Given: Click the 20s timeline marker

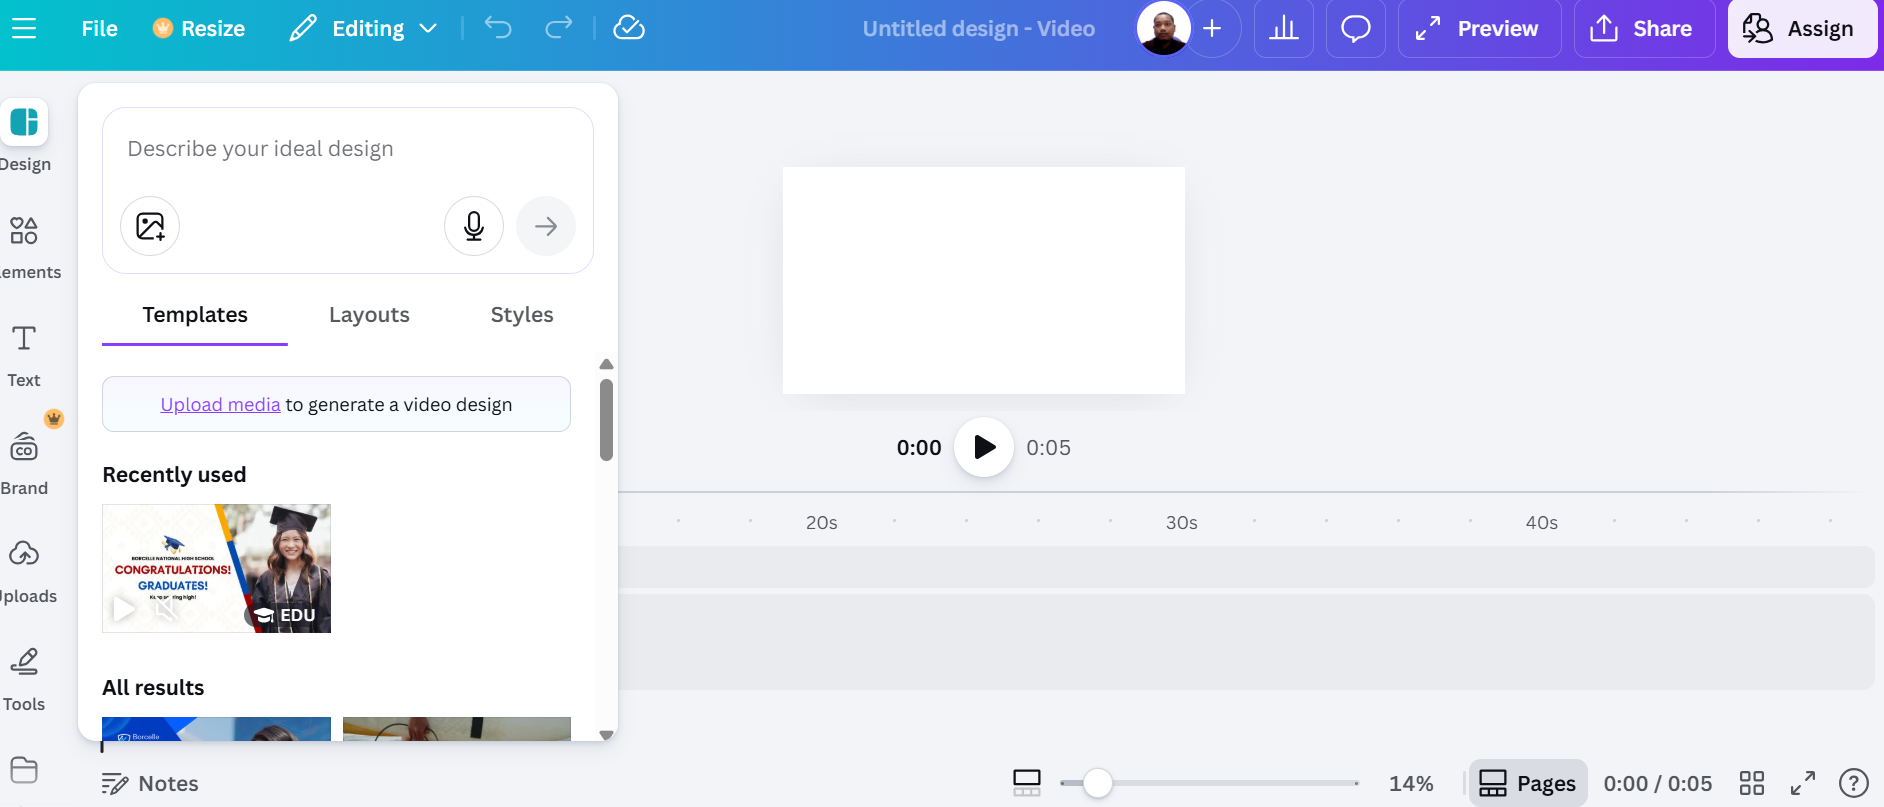Looking at the screenshot, I should 822,523.
